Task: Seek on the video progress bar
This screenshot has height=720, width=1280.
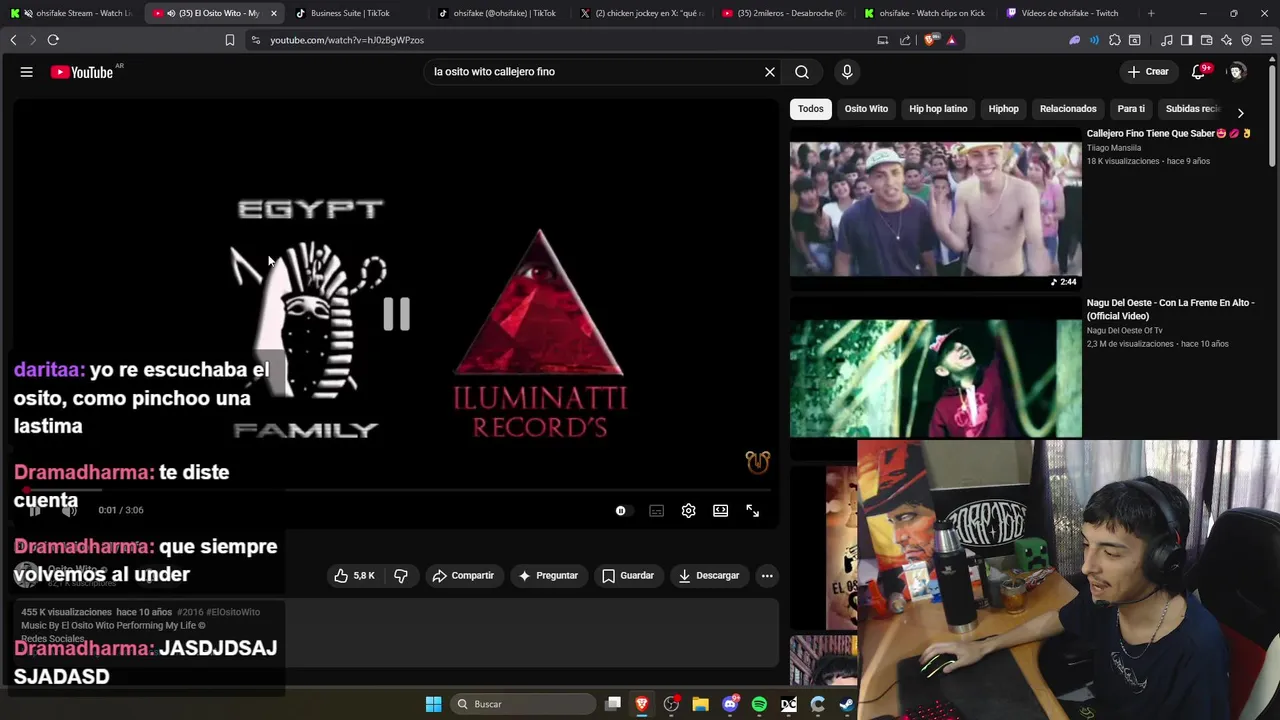Action: click(395, 490)
